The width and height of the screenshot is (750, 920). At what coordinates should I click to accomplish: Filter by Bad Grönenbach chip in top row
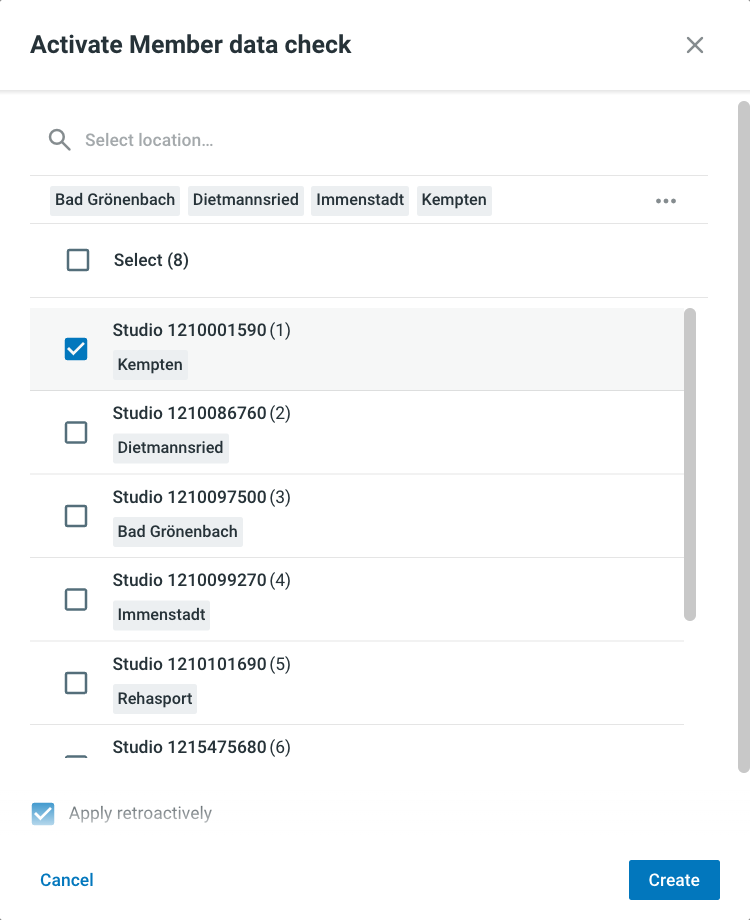point(115,200)
